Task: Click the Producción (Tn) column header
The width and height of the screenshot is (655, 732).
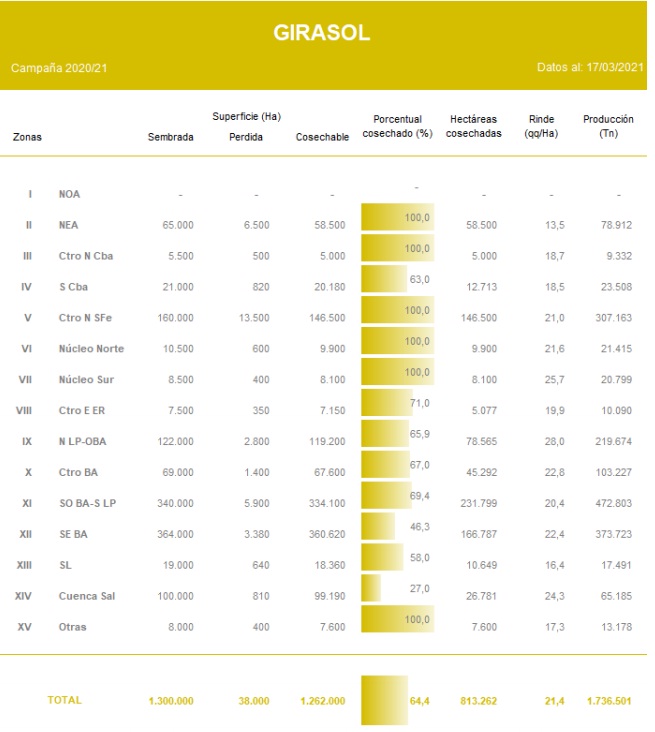Action: 608,126
